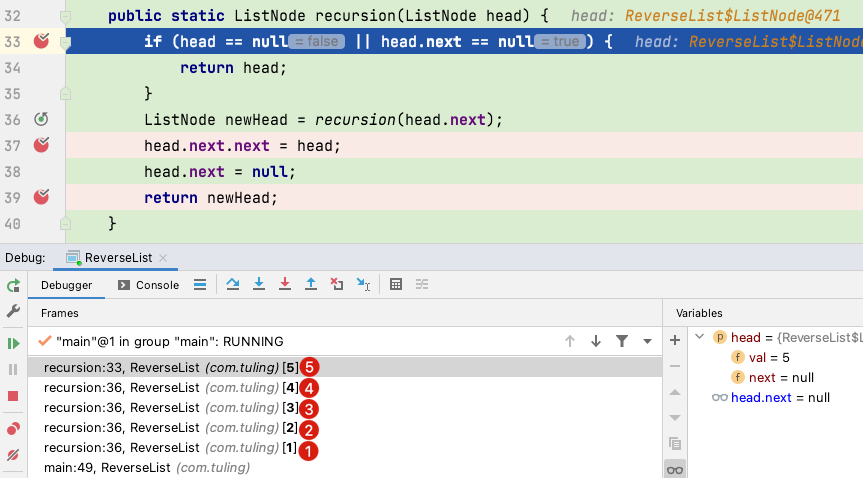This screenshot has height=478, width=863.
Task: Collapse method fold at line 32
Action: [x=65, y=17]
